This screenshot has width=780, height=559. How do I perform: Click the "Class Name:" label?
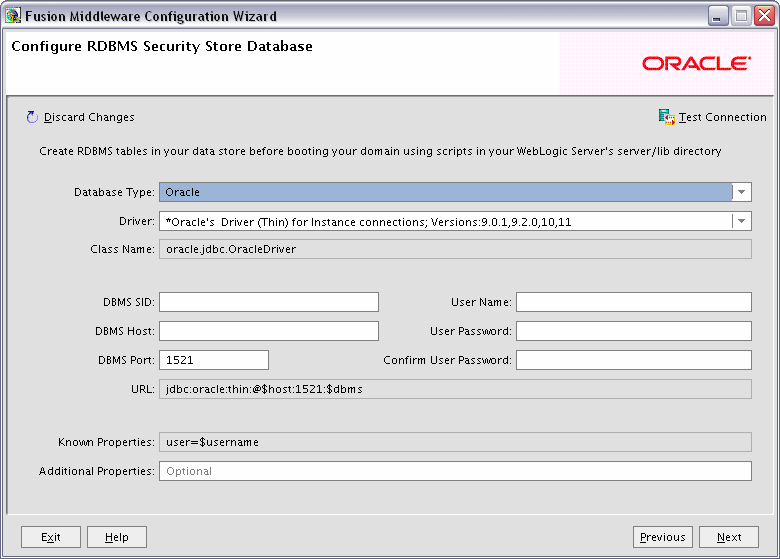pyautogui.click(x=122, y=249)
